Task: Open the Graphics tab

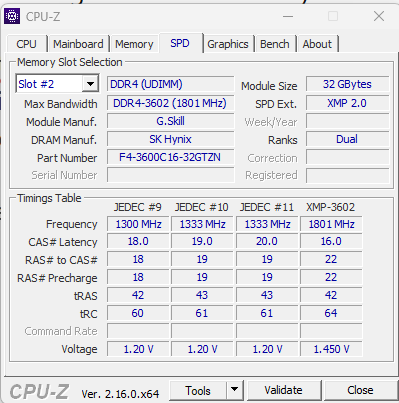Action: point(228,44)
